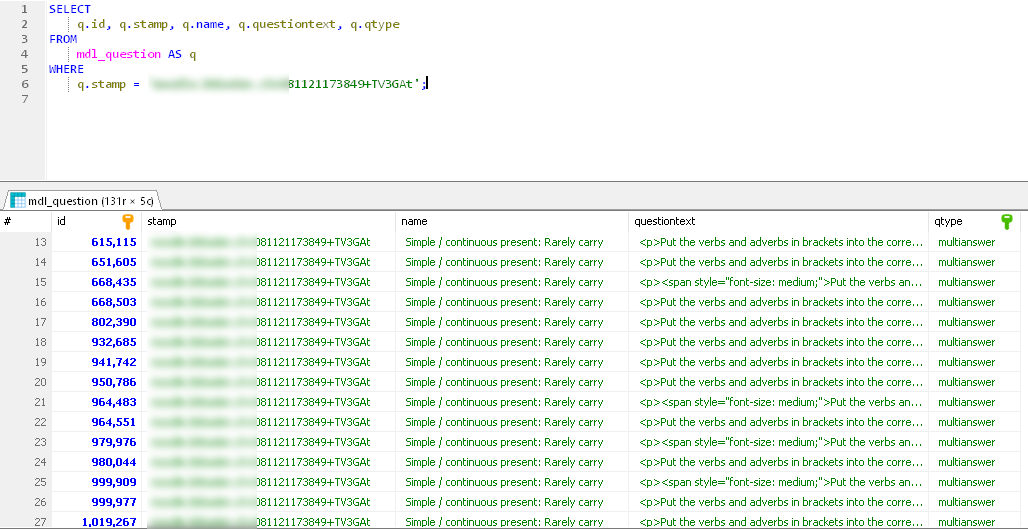The height and width of the screenshot is (529, 1028).
Task: Sort results by the id column header
Action: [97, 222]
